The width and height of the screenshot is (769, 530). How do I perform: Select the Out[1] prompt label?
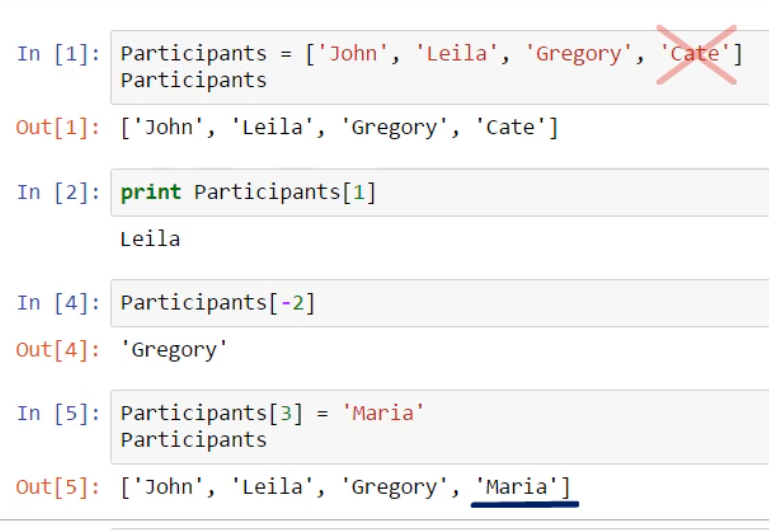[58, 128]
